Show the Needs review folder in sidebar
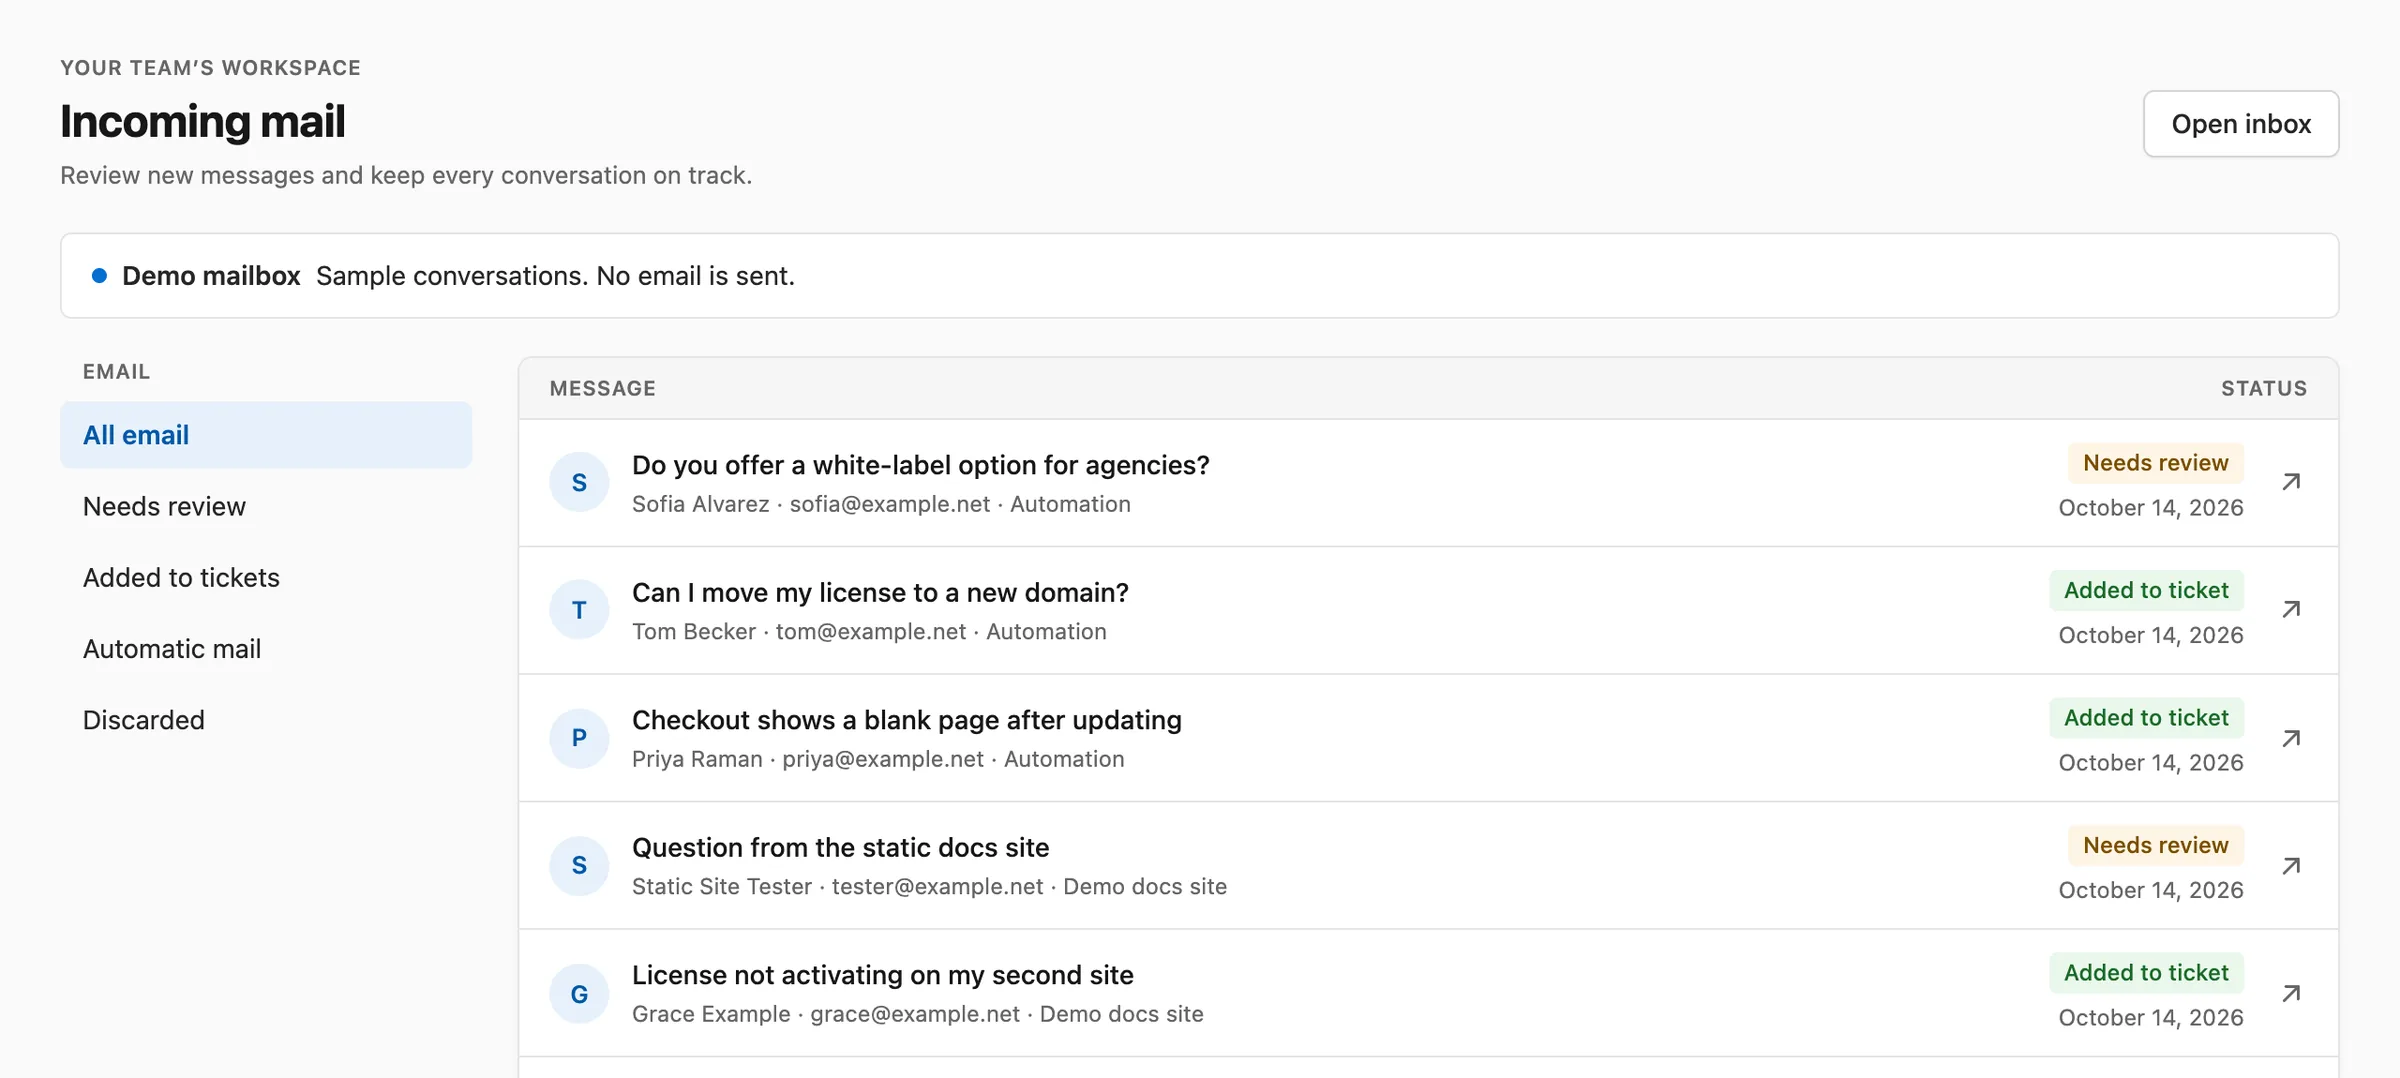2400x1078 pixels. tap(266, 506)
